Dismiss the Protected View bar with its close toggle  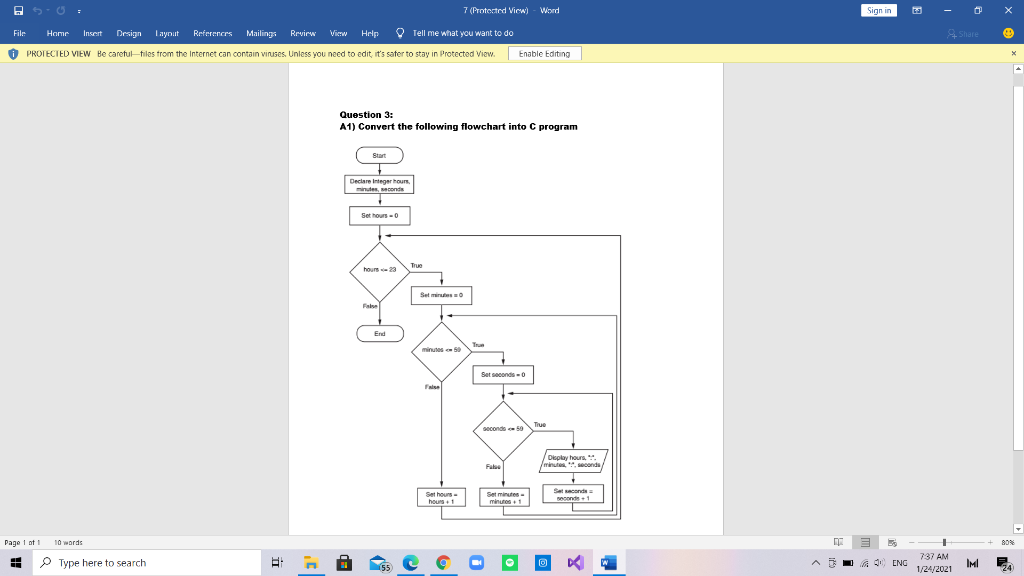coord(1013,53)
